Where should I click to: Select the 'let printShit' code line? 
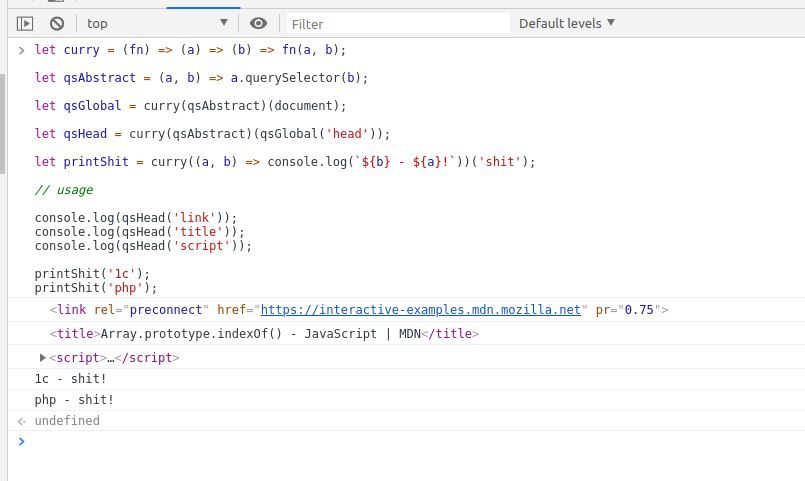(x=285, y=161)
